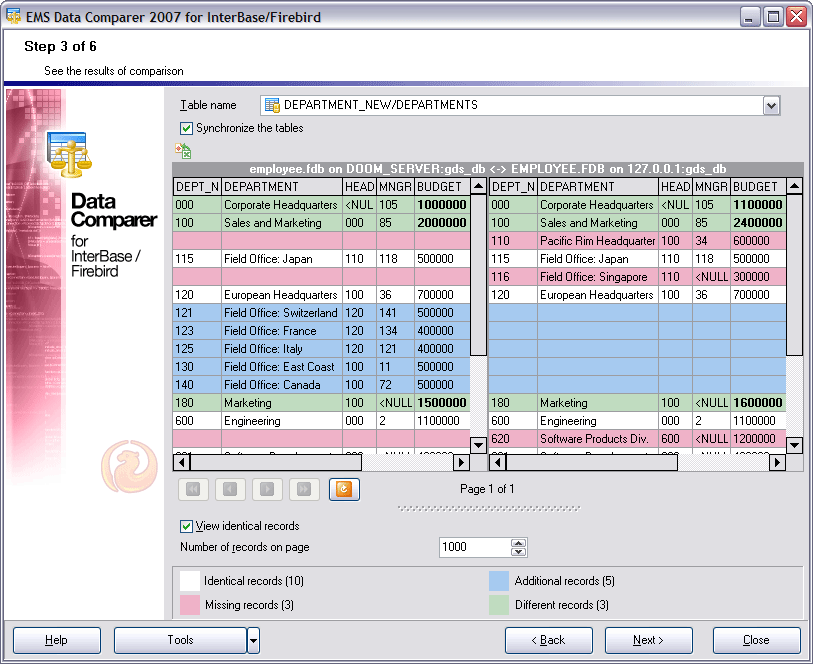Uncheck View identical records checkbox
The width and height of the screenshot is (813, 664).
click(x=186, y=527)
